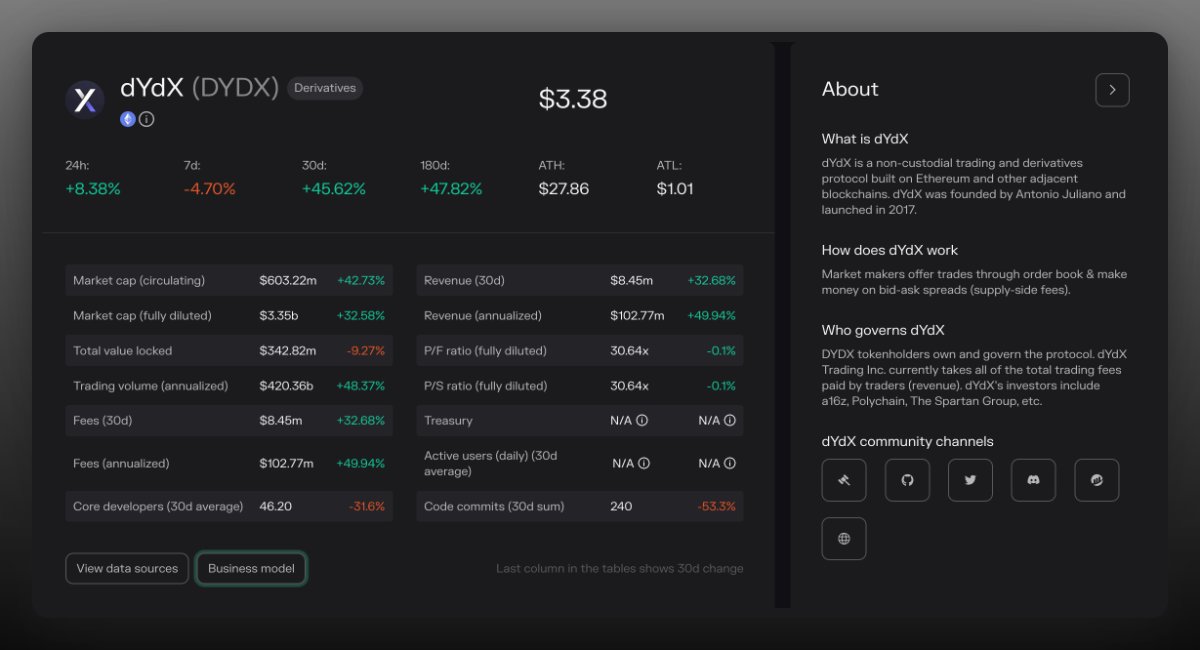The image size is (1200, 650).
Task: Click the ATH value $27.86
Action: (x=564, y=189)
